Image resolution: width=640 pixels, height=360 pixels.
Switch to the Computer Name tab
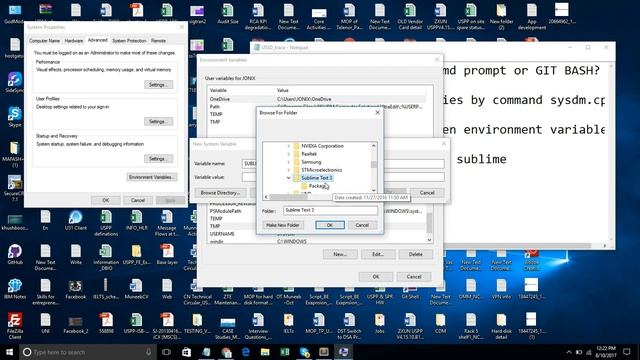(x=44, y=41)
